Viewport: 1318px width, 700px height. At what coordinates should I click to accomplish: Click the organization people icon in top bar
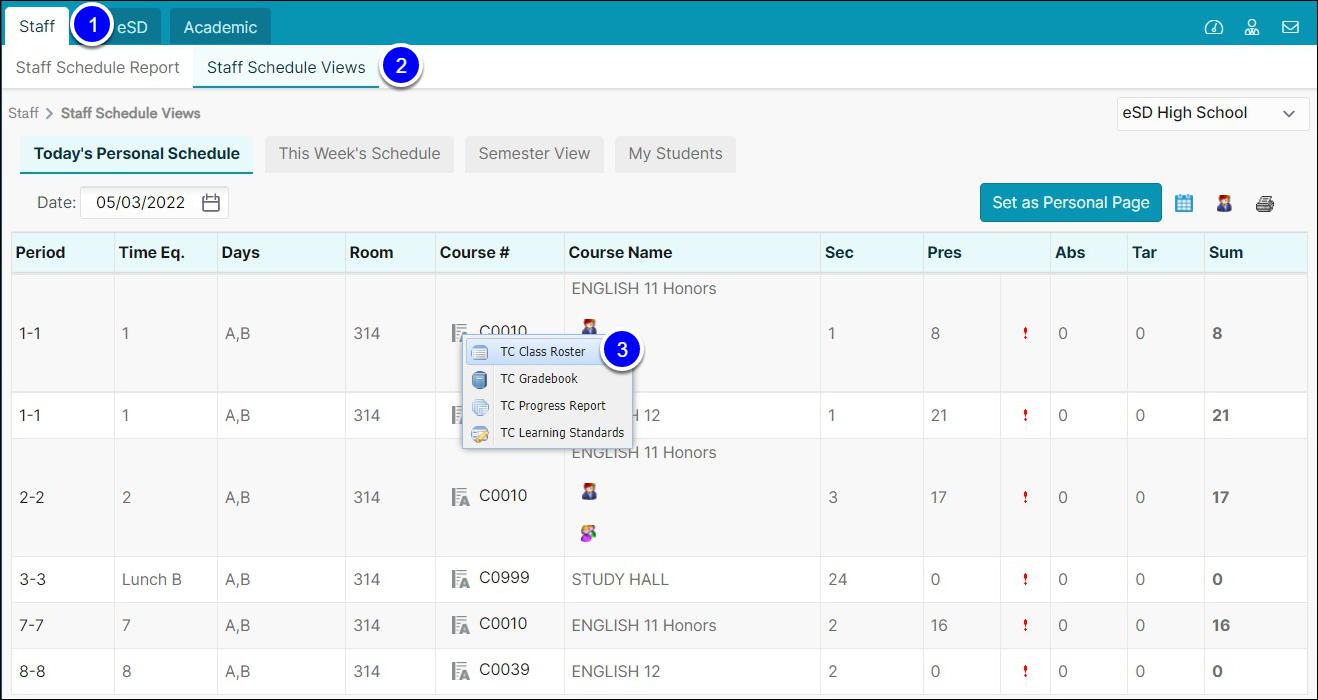[1251, 27]
